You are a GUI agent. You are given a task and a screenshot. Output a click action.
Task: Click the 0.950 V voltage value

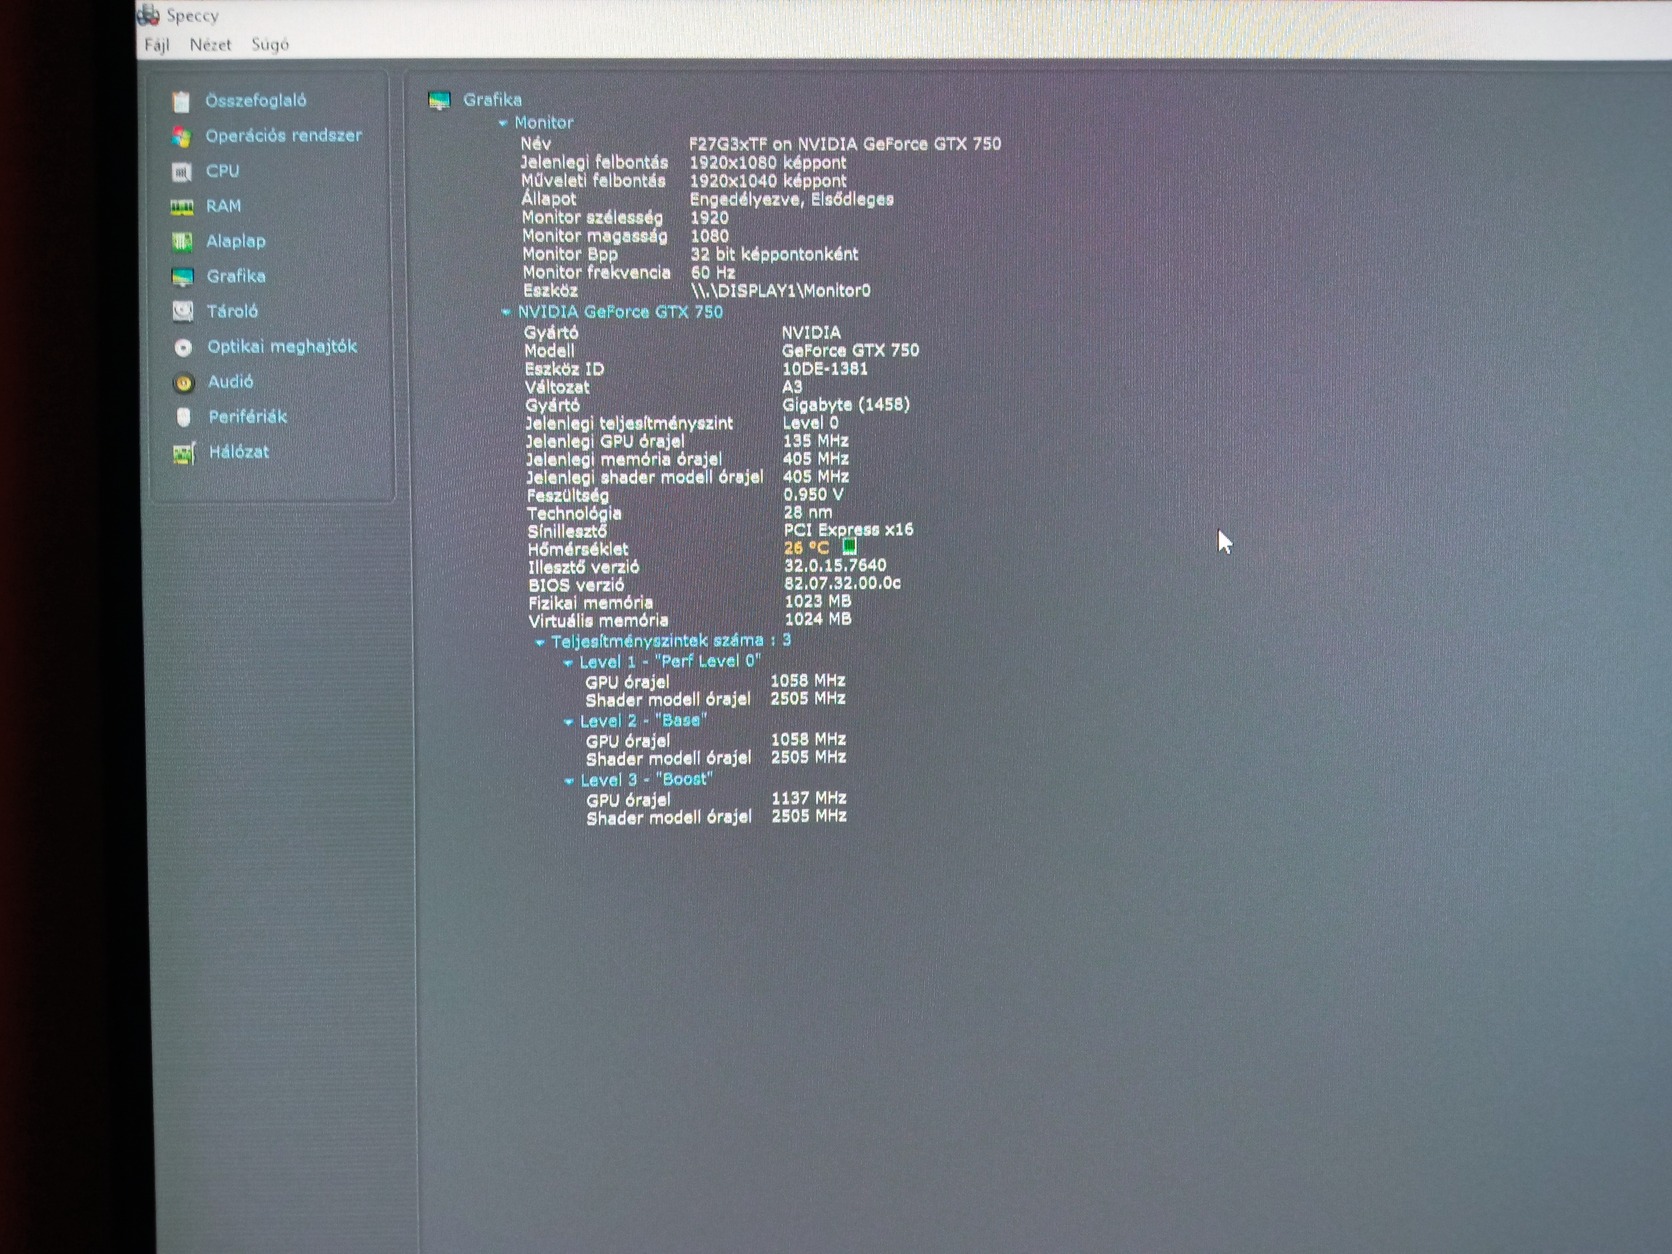point(813,495)
